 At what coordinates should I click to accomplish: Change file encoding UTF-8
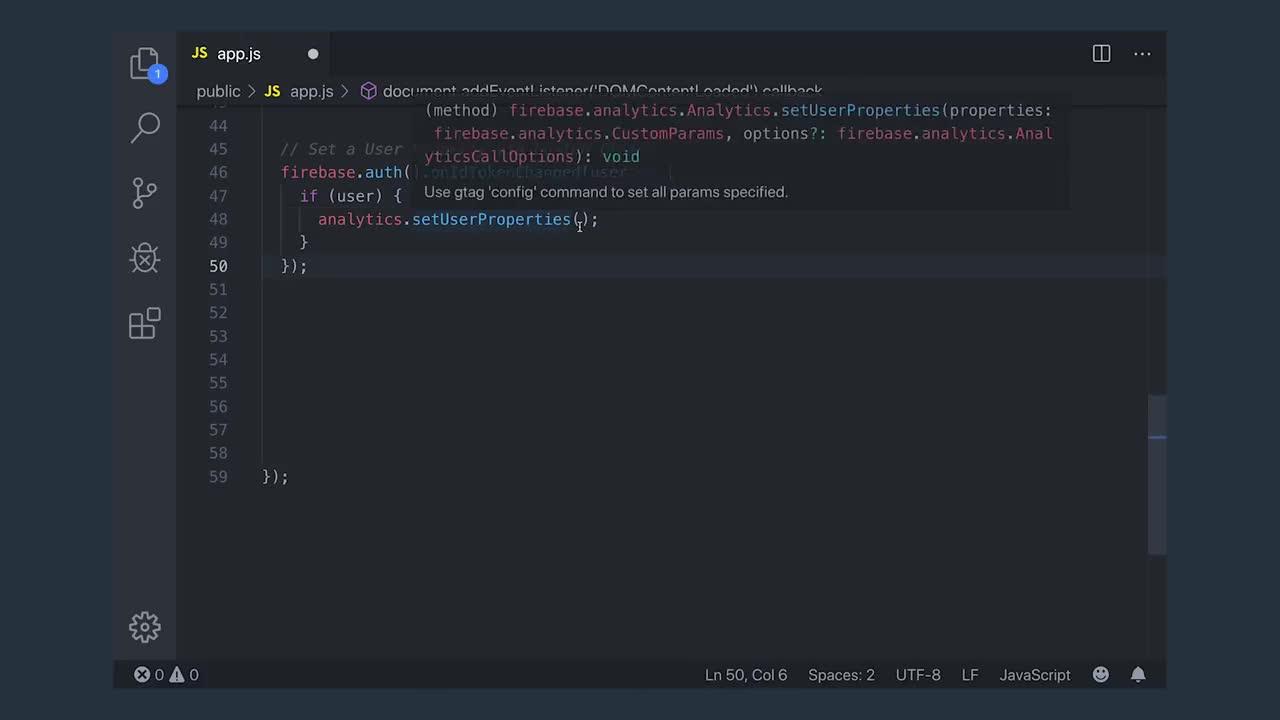pyautogui.click(x=918, y=675)
